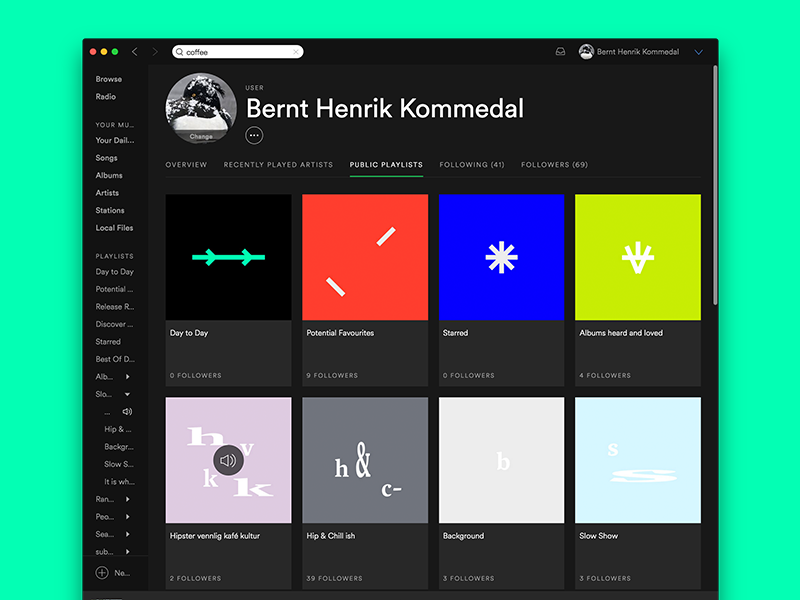Open the Followers (69) tab

pos(555,165)
